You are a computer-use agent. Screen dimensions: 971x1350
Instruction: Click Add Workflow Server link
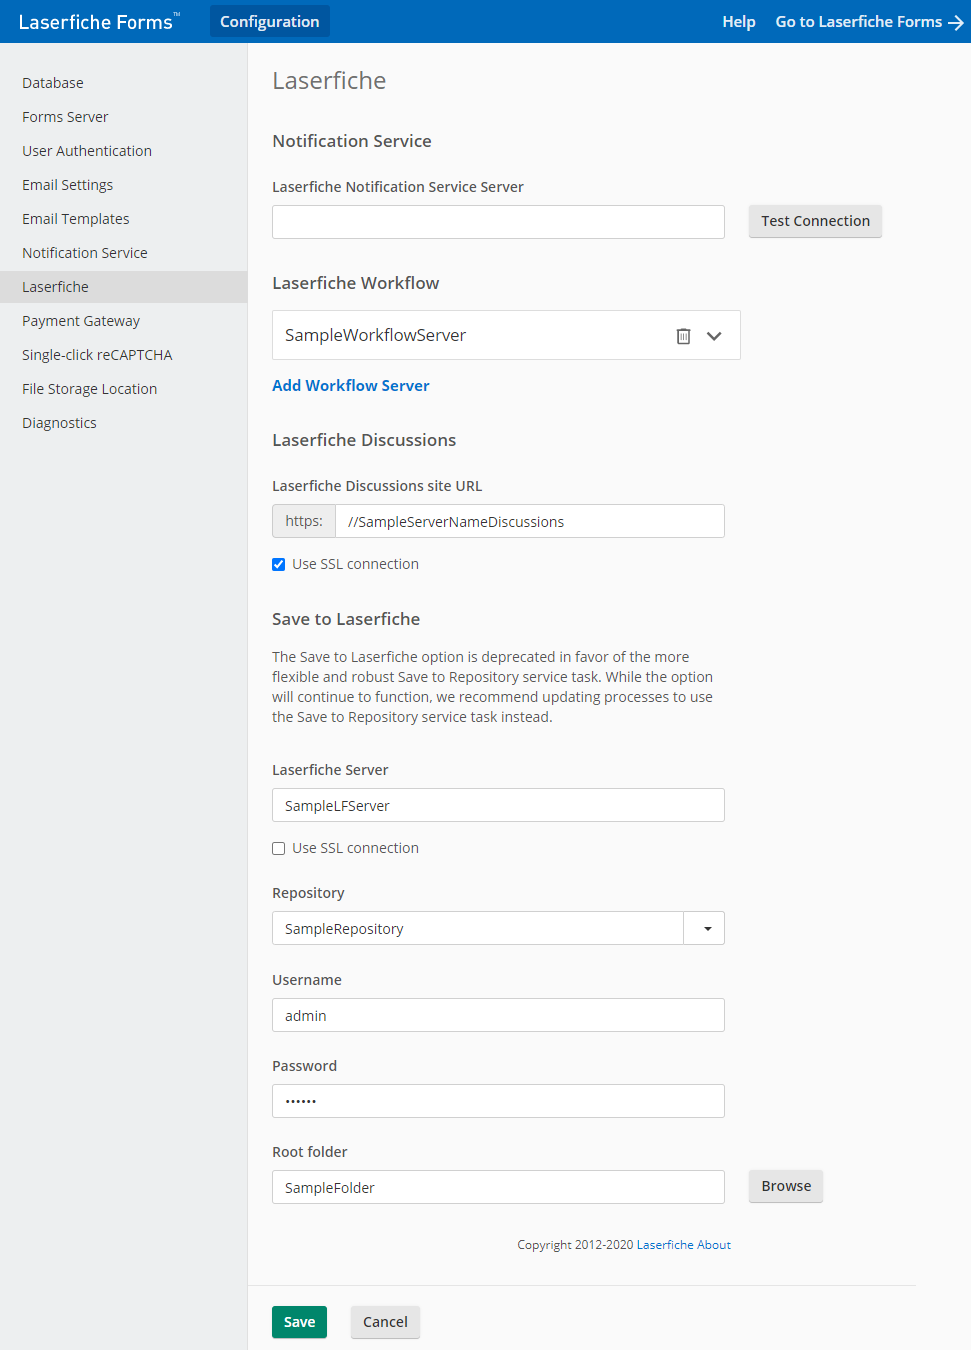tap(351, 386)
